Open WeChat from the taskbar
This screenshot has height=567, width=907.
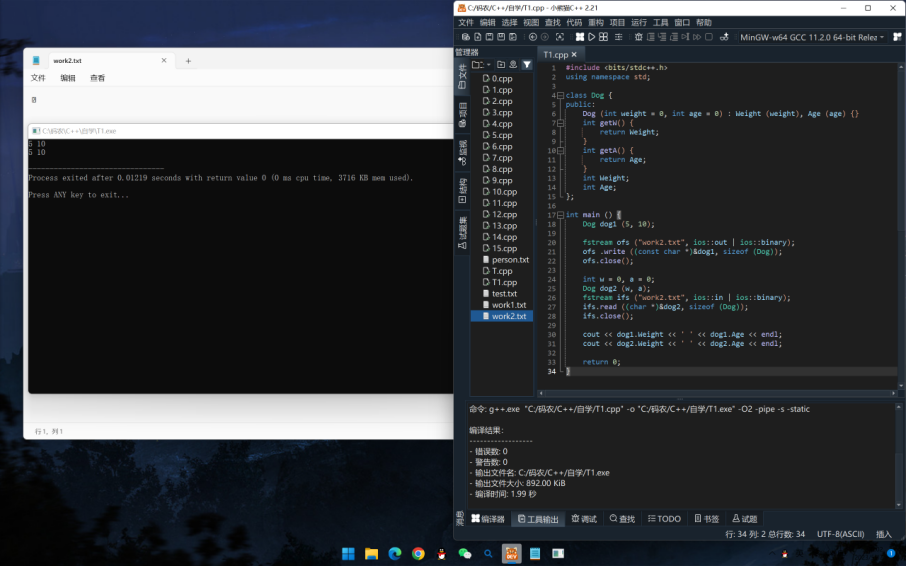pyautogui.click(x=465, y=554)
